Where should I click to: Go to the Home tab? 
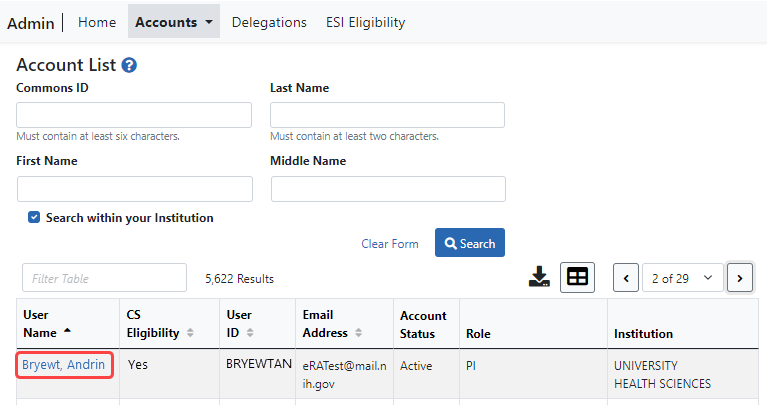(x=97, y=22)
